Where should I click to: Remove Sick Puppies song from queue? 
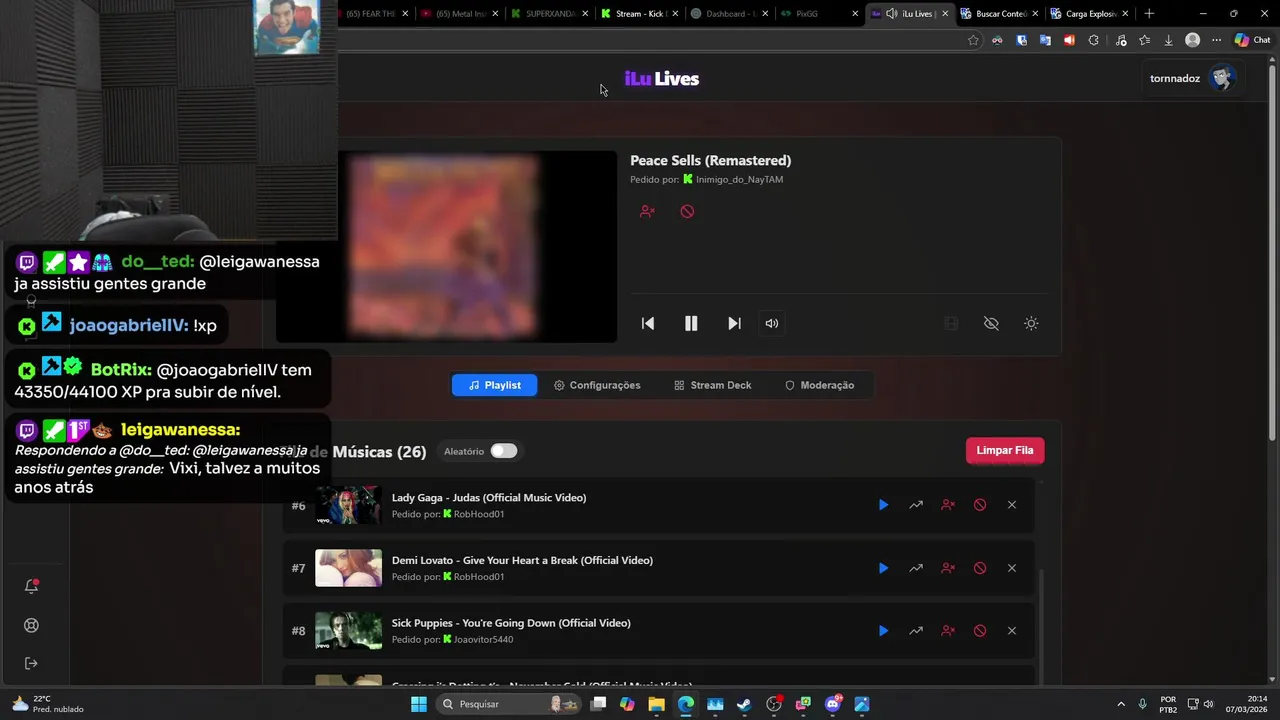(x=1012, y=631)
